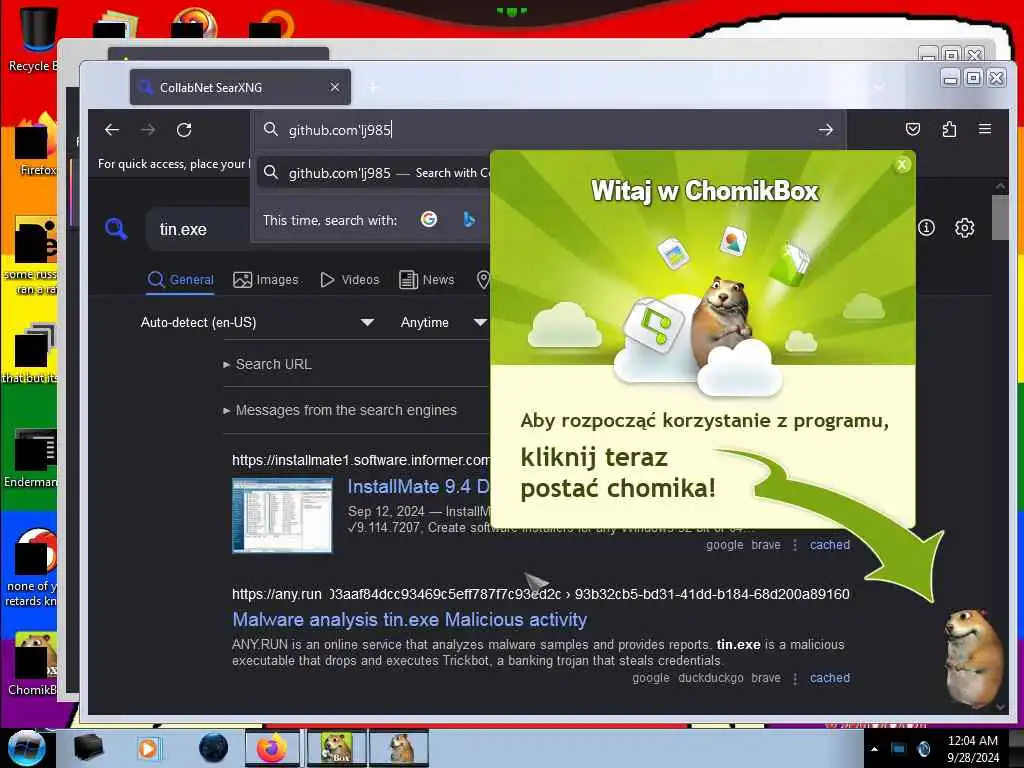Open the Pocket save icon
Screen dimensions: 1024x768
(x=913, y=129)
